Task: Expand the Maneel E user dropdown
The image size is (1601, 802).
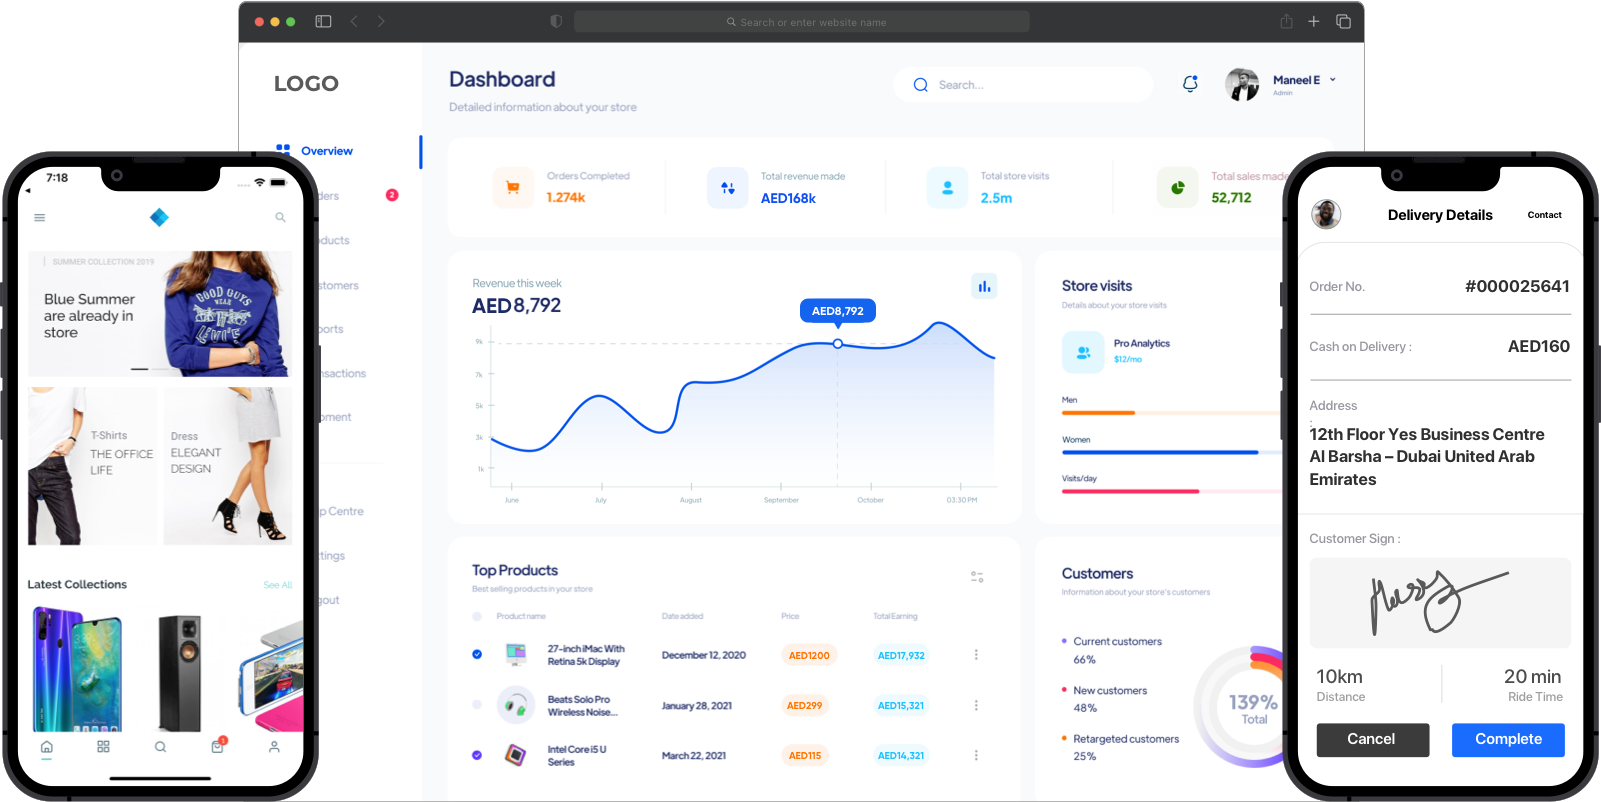Action: tap(1332, 80)
